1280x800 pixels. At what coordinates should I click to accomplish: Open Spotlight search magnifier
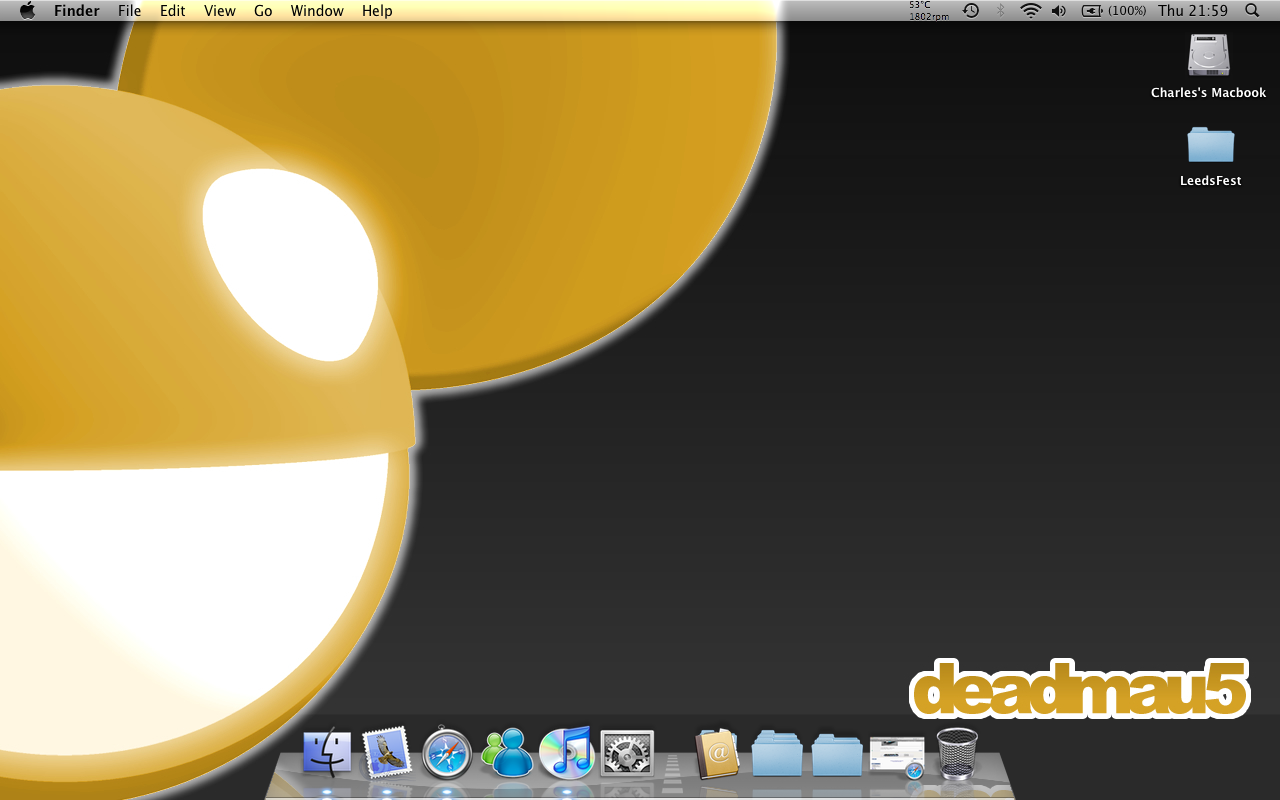coord(1252,11)
